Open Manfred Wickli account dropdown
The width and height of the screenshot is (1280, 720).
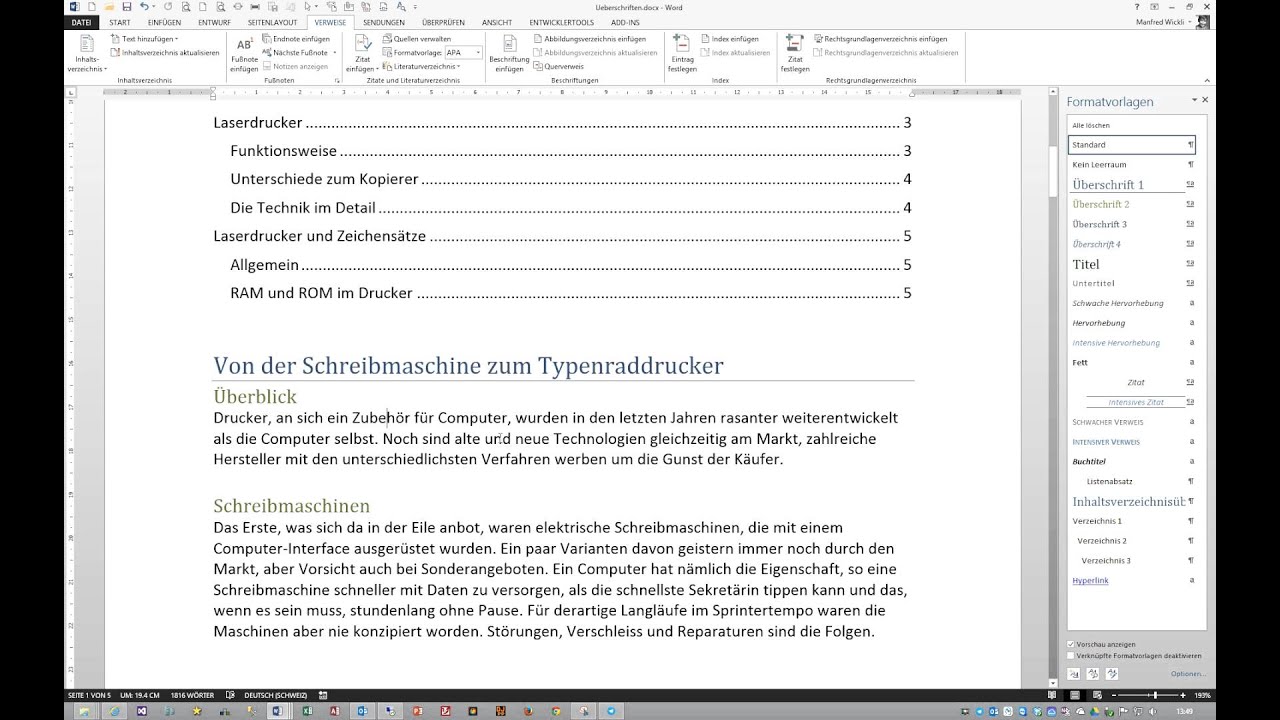pyautogui.click(x=1166, y=21)
